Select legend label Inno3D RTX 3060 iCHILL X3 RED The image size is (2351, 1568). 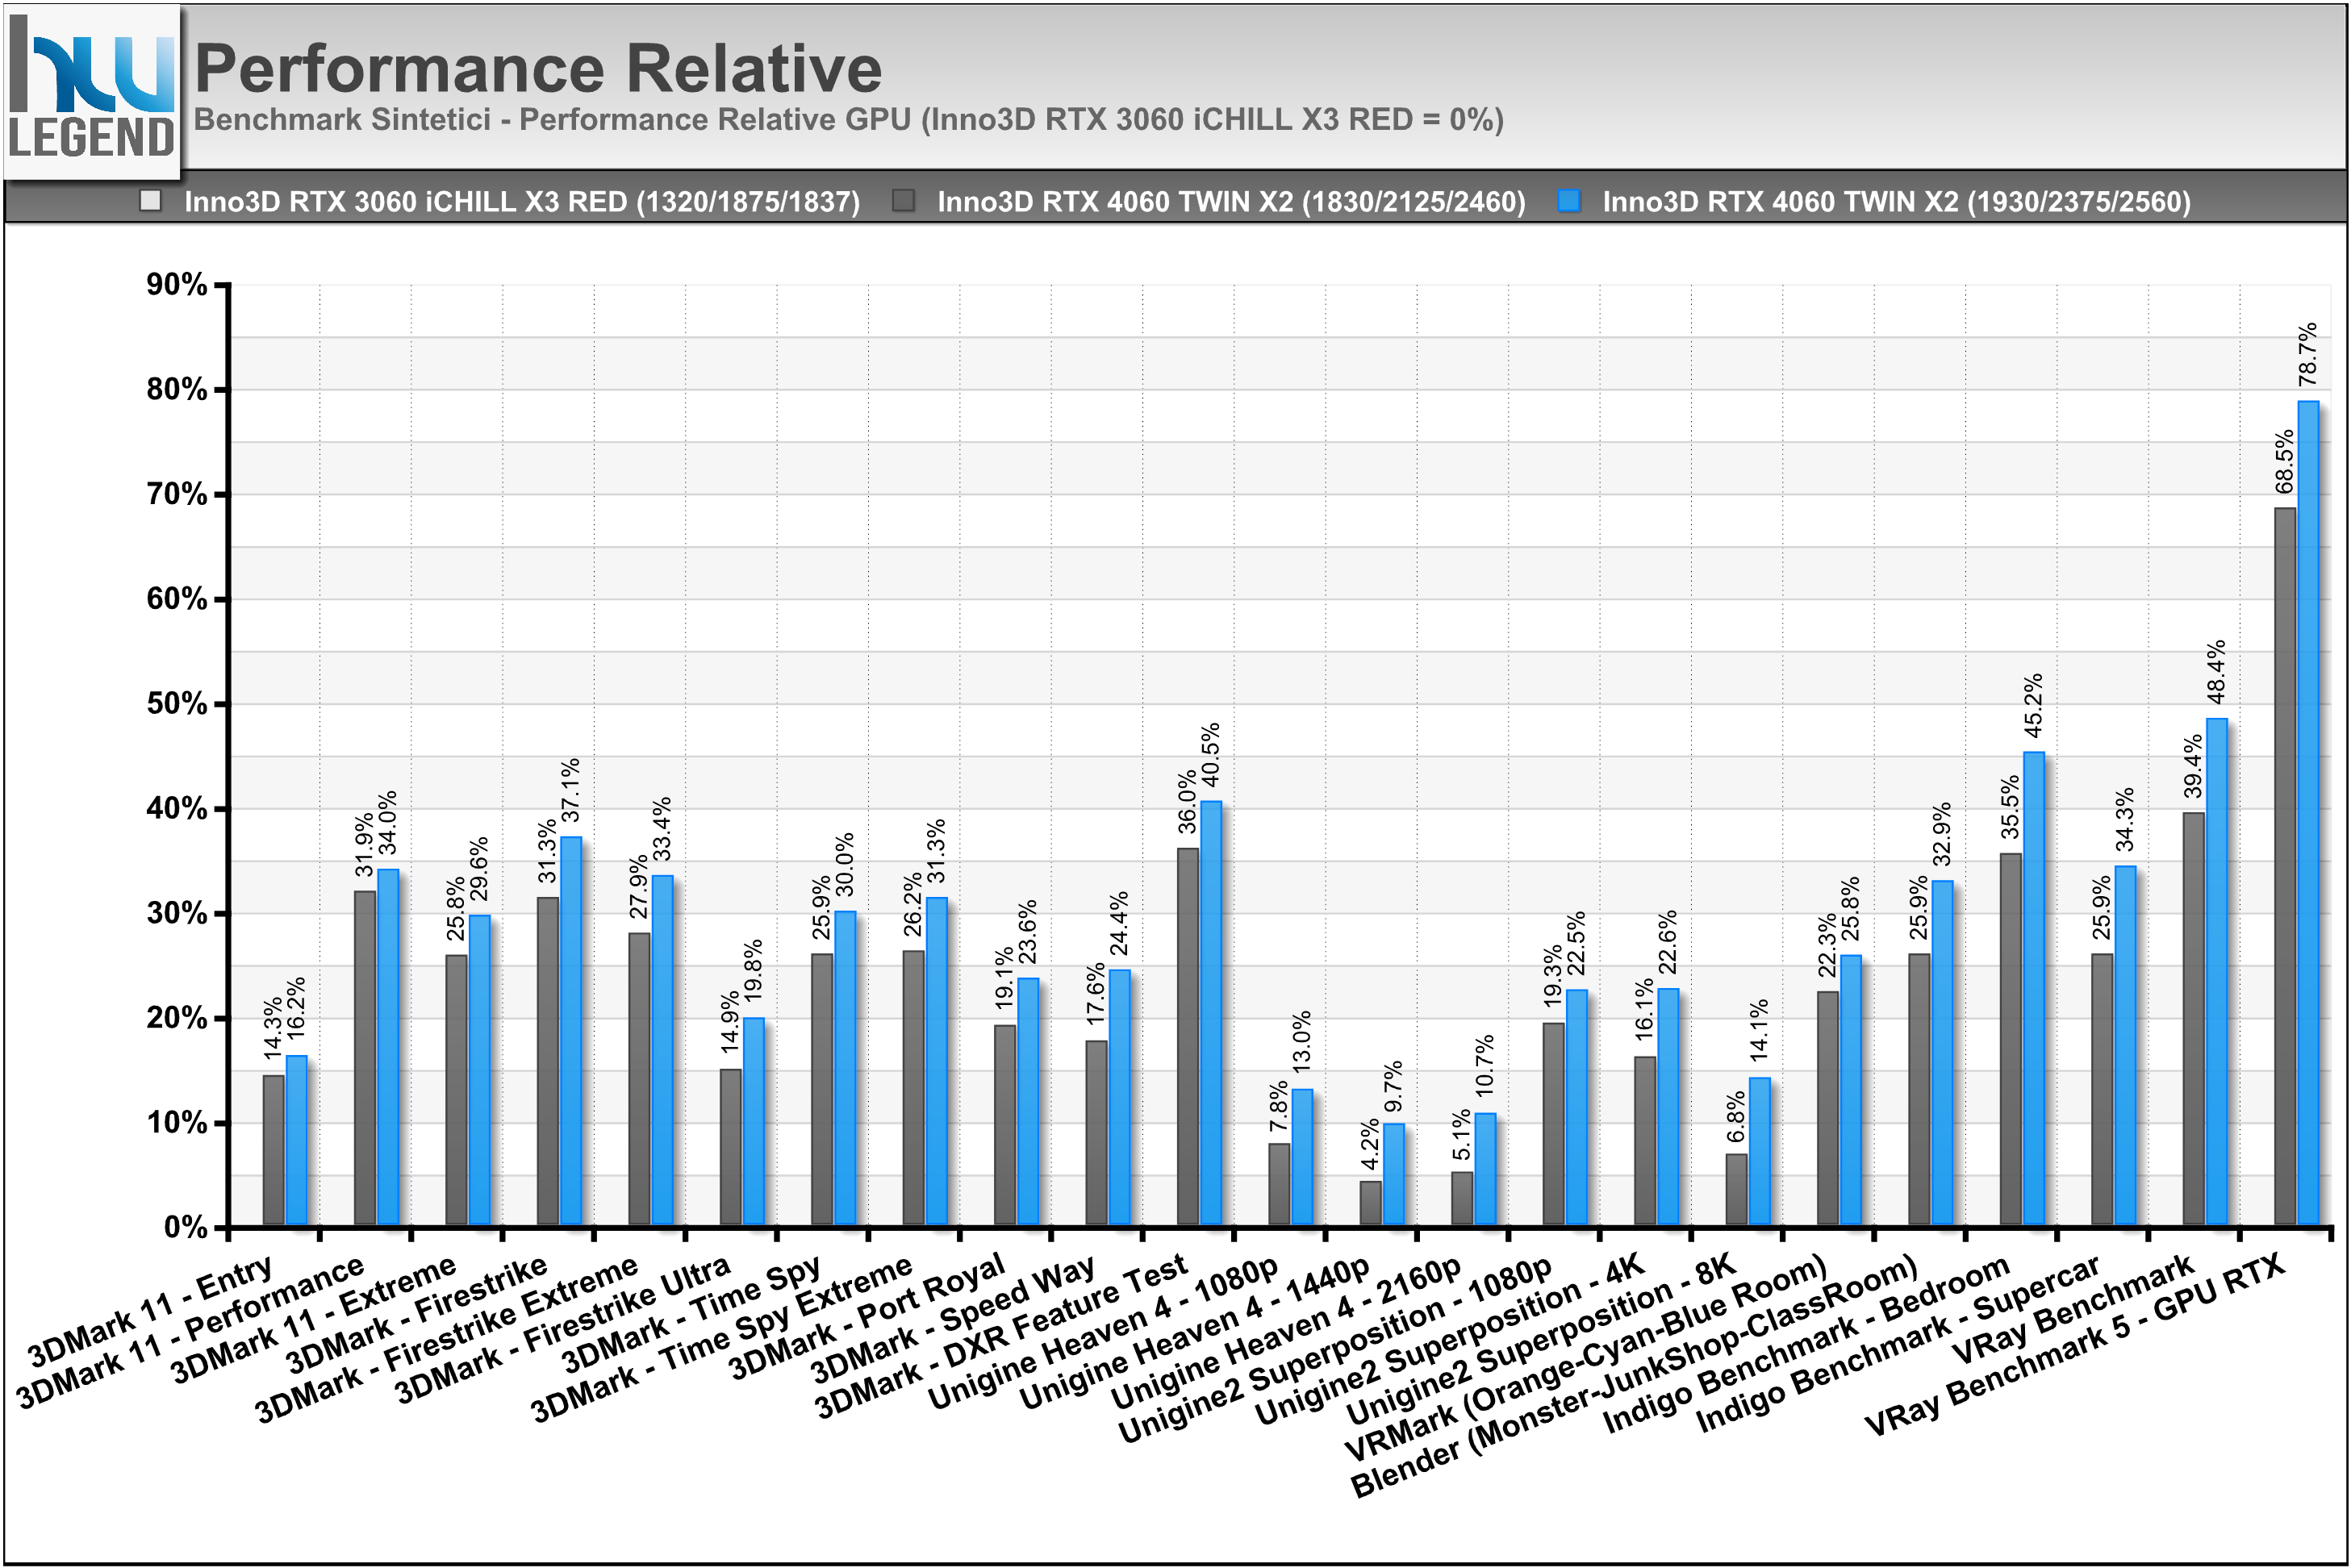tap(522, 202)
